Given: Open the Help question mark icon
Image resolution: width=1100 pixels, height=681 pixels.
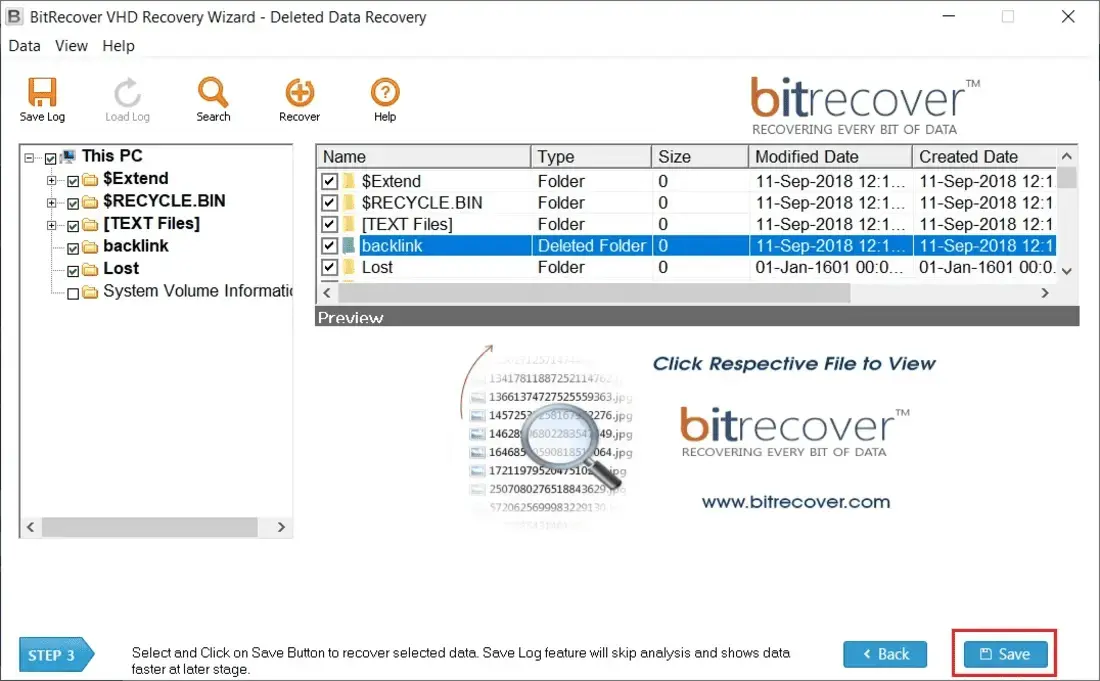Looking at the screenshot, I should point(384,93).
